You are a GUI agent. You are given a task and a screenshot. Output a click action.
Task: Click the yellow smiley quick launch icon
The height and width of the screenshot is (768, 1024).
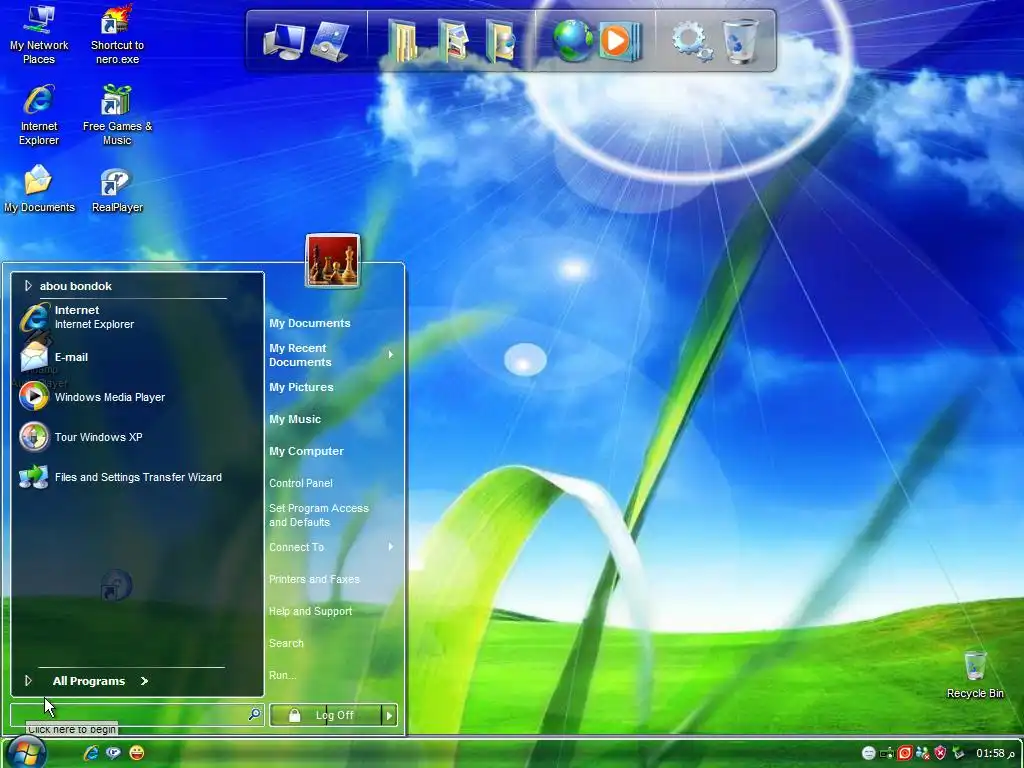136,753
